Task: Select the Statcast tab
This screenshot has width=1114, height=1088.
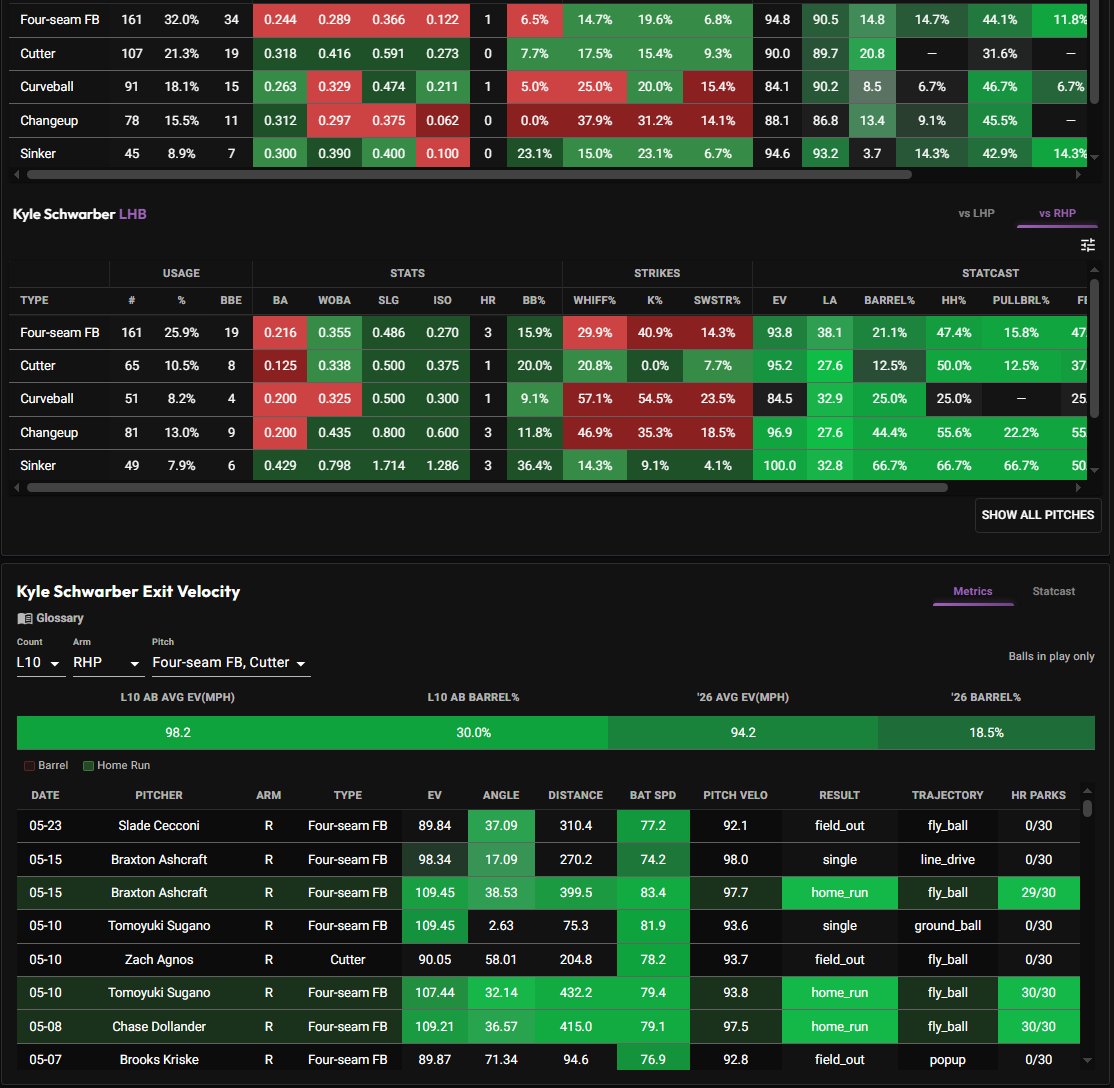Action: 1053,591
